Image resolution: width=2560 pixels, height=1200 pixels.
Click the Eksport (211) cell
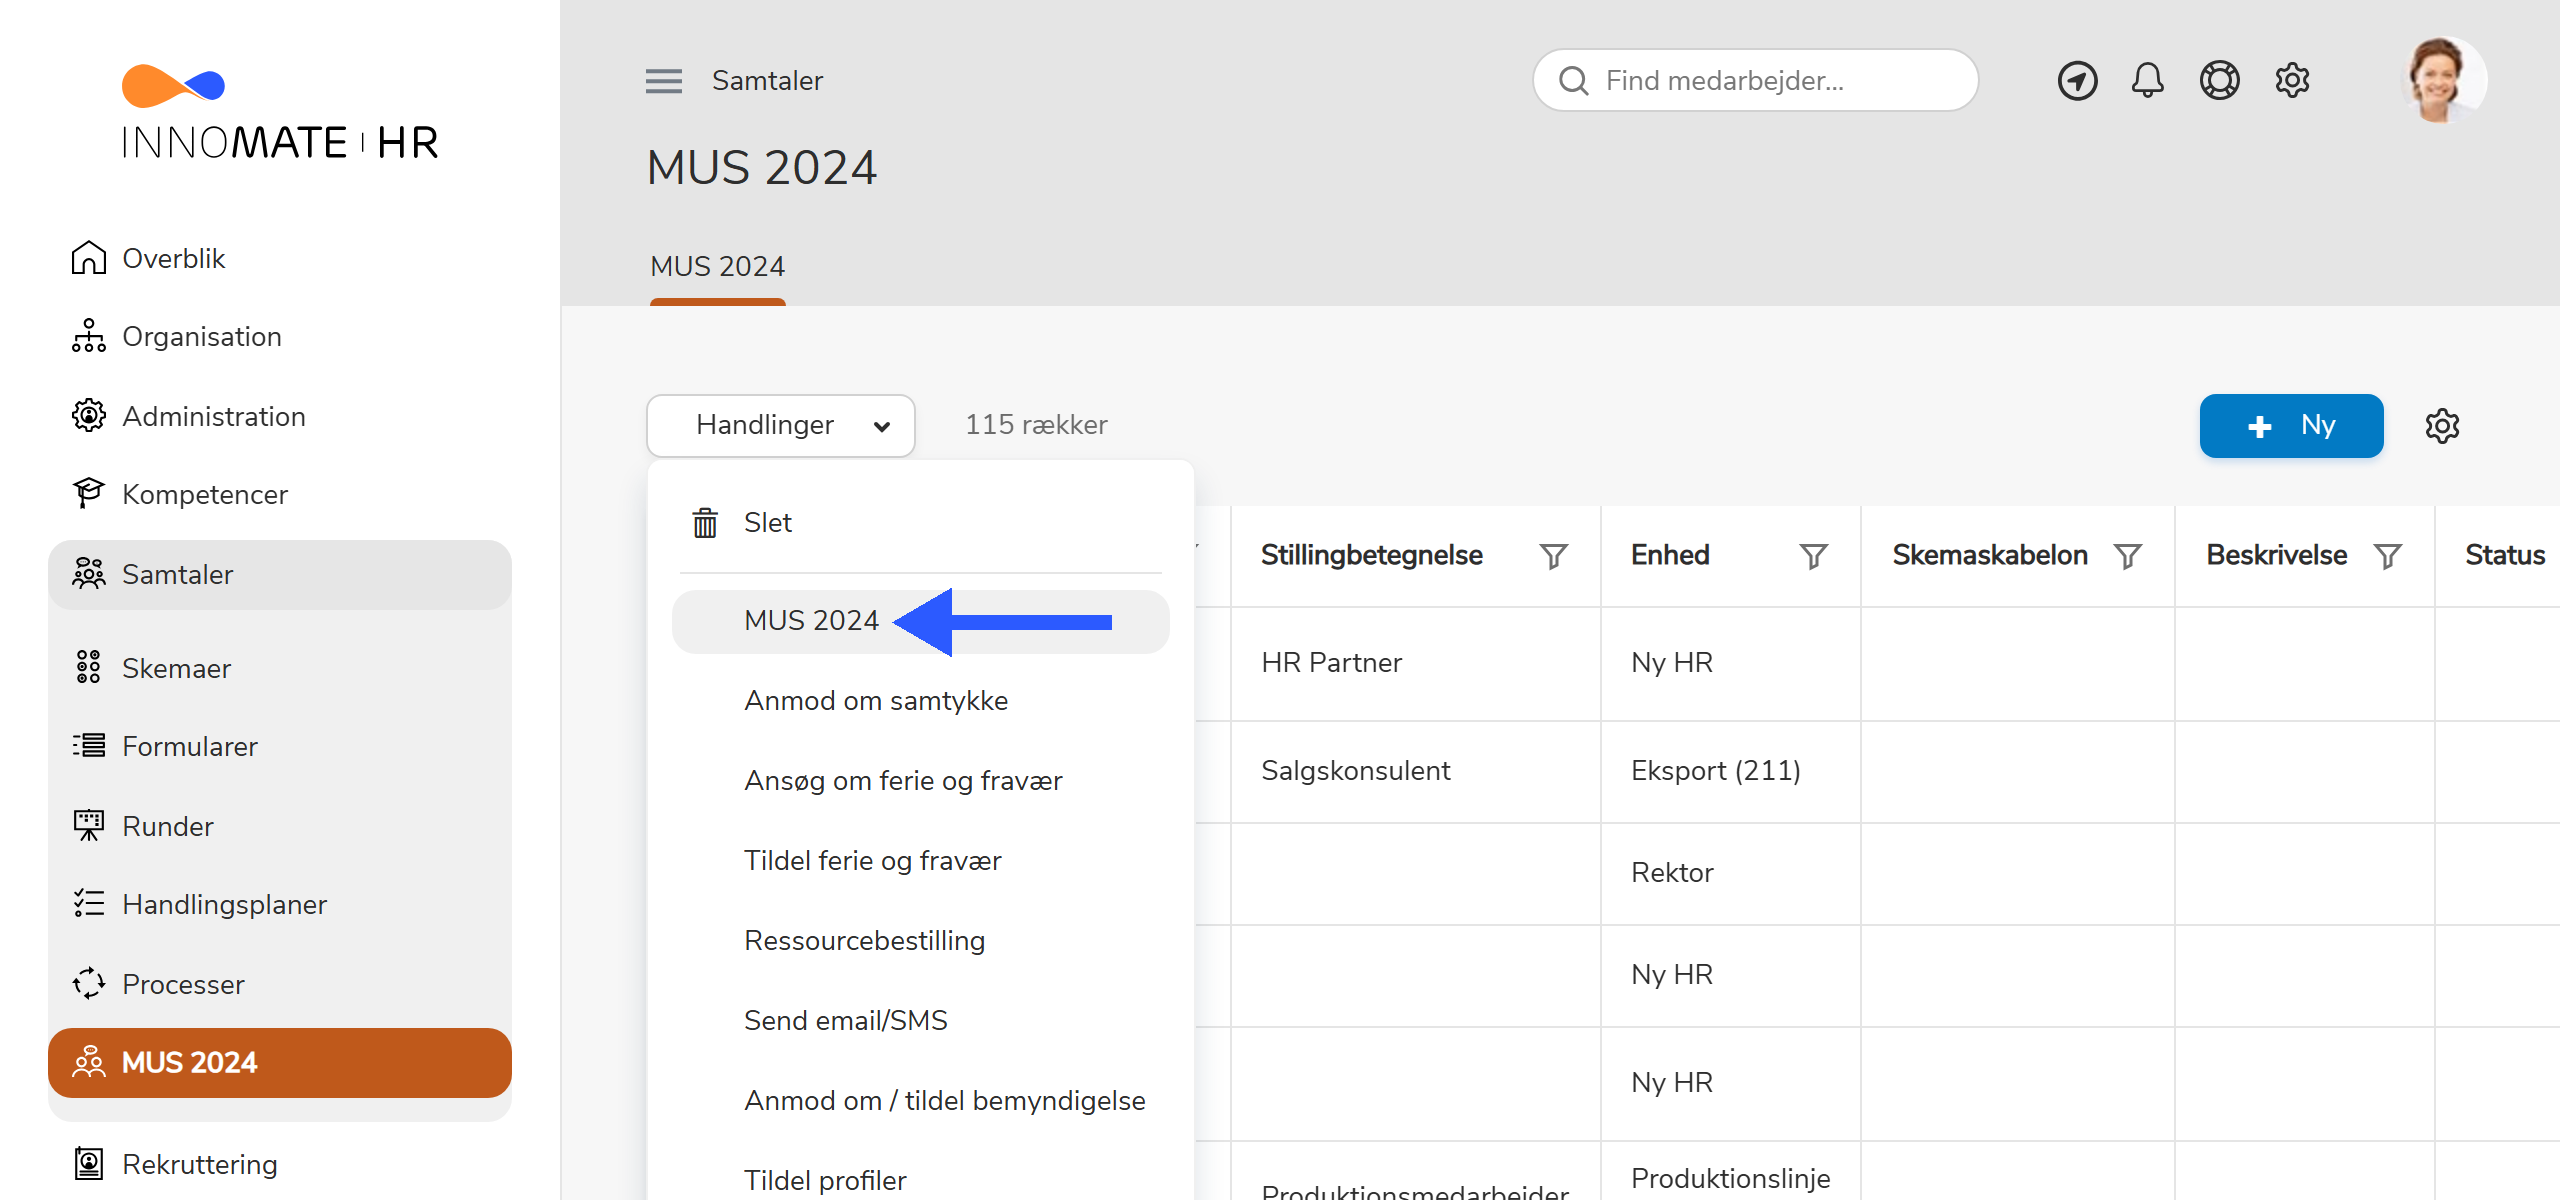coord(1730,771)
